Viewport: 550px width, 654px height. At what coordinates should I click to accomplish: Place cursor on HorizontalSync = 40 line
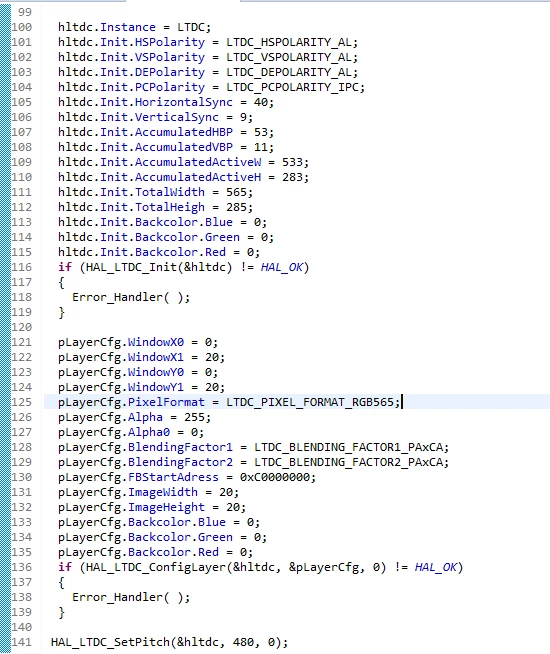coord(166,102)
